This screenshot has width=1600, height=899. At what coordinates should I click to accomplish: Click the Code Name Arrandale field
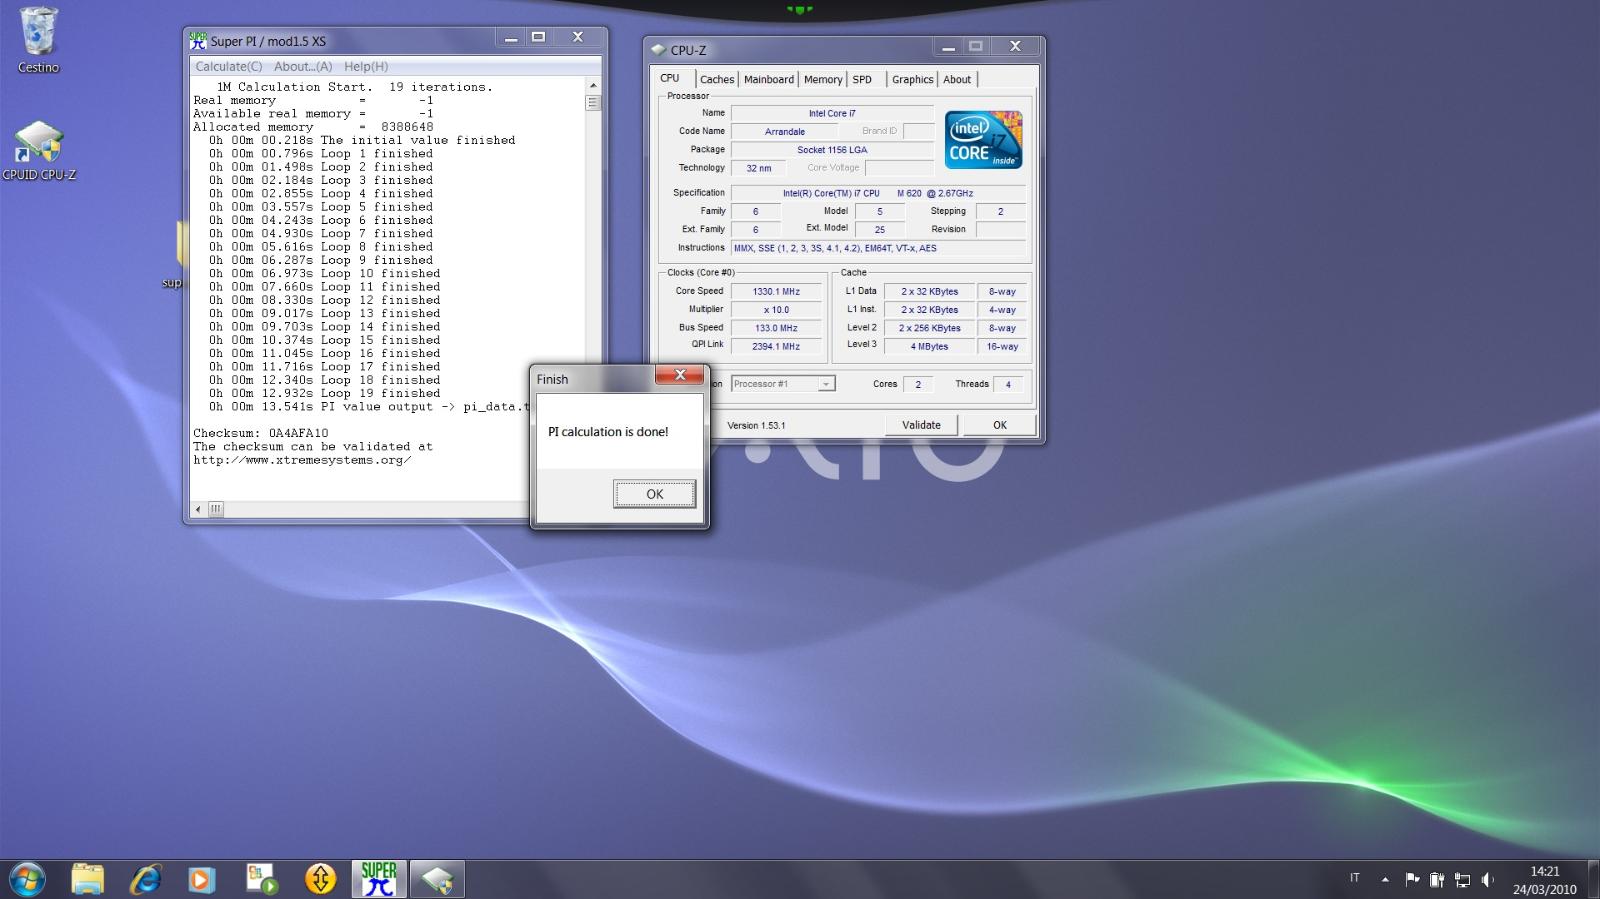coord(785,132)
